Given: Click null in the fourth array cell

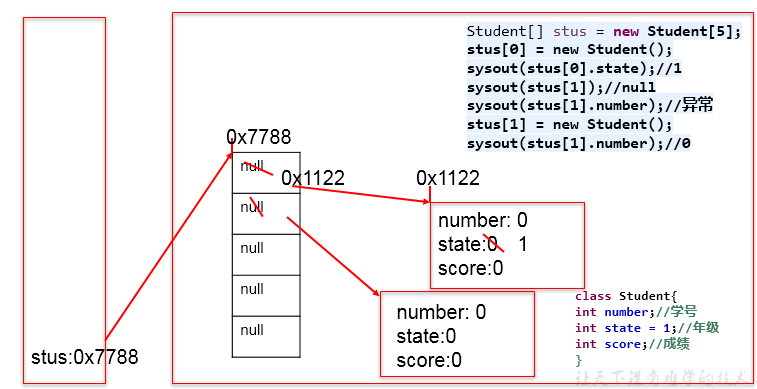Looking at the screenshot, I should [x=252, y=289].
